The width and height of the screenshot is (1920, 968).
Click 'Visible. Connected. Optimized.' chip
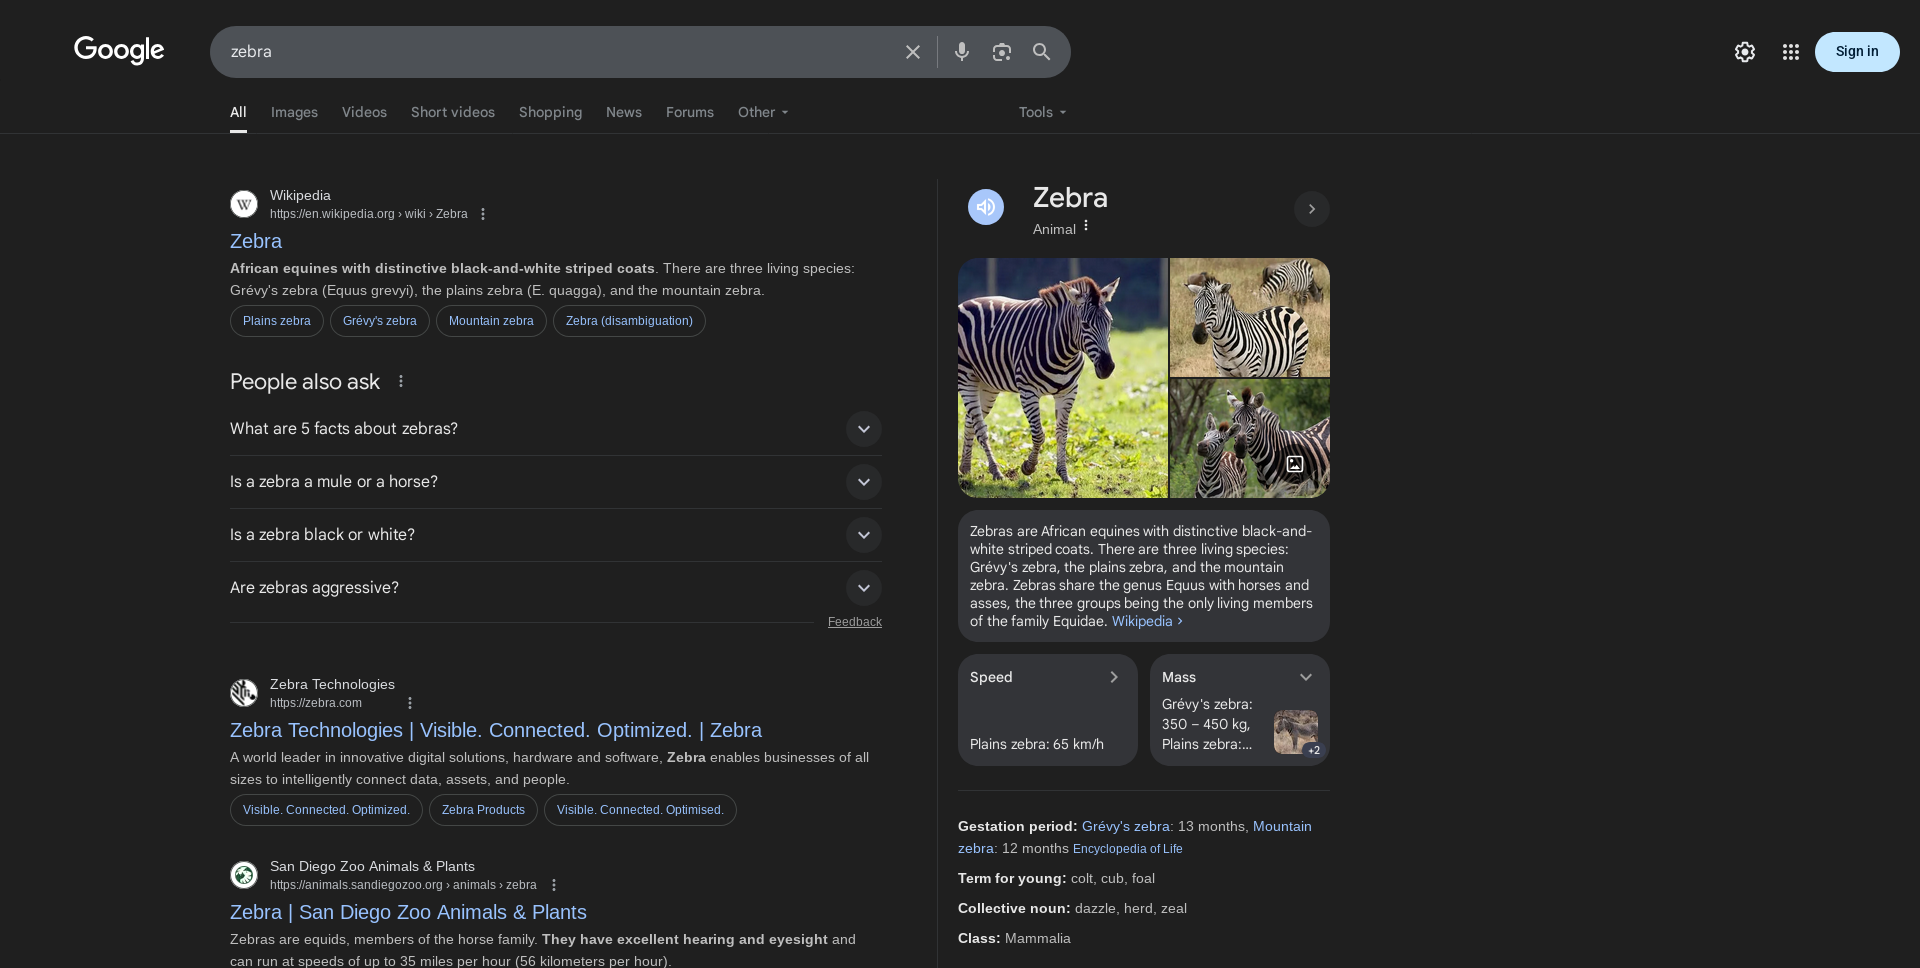(326, 810)
